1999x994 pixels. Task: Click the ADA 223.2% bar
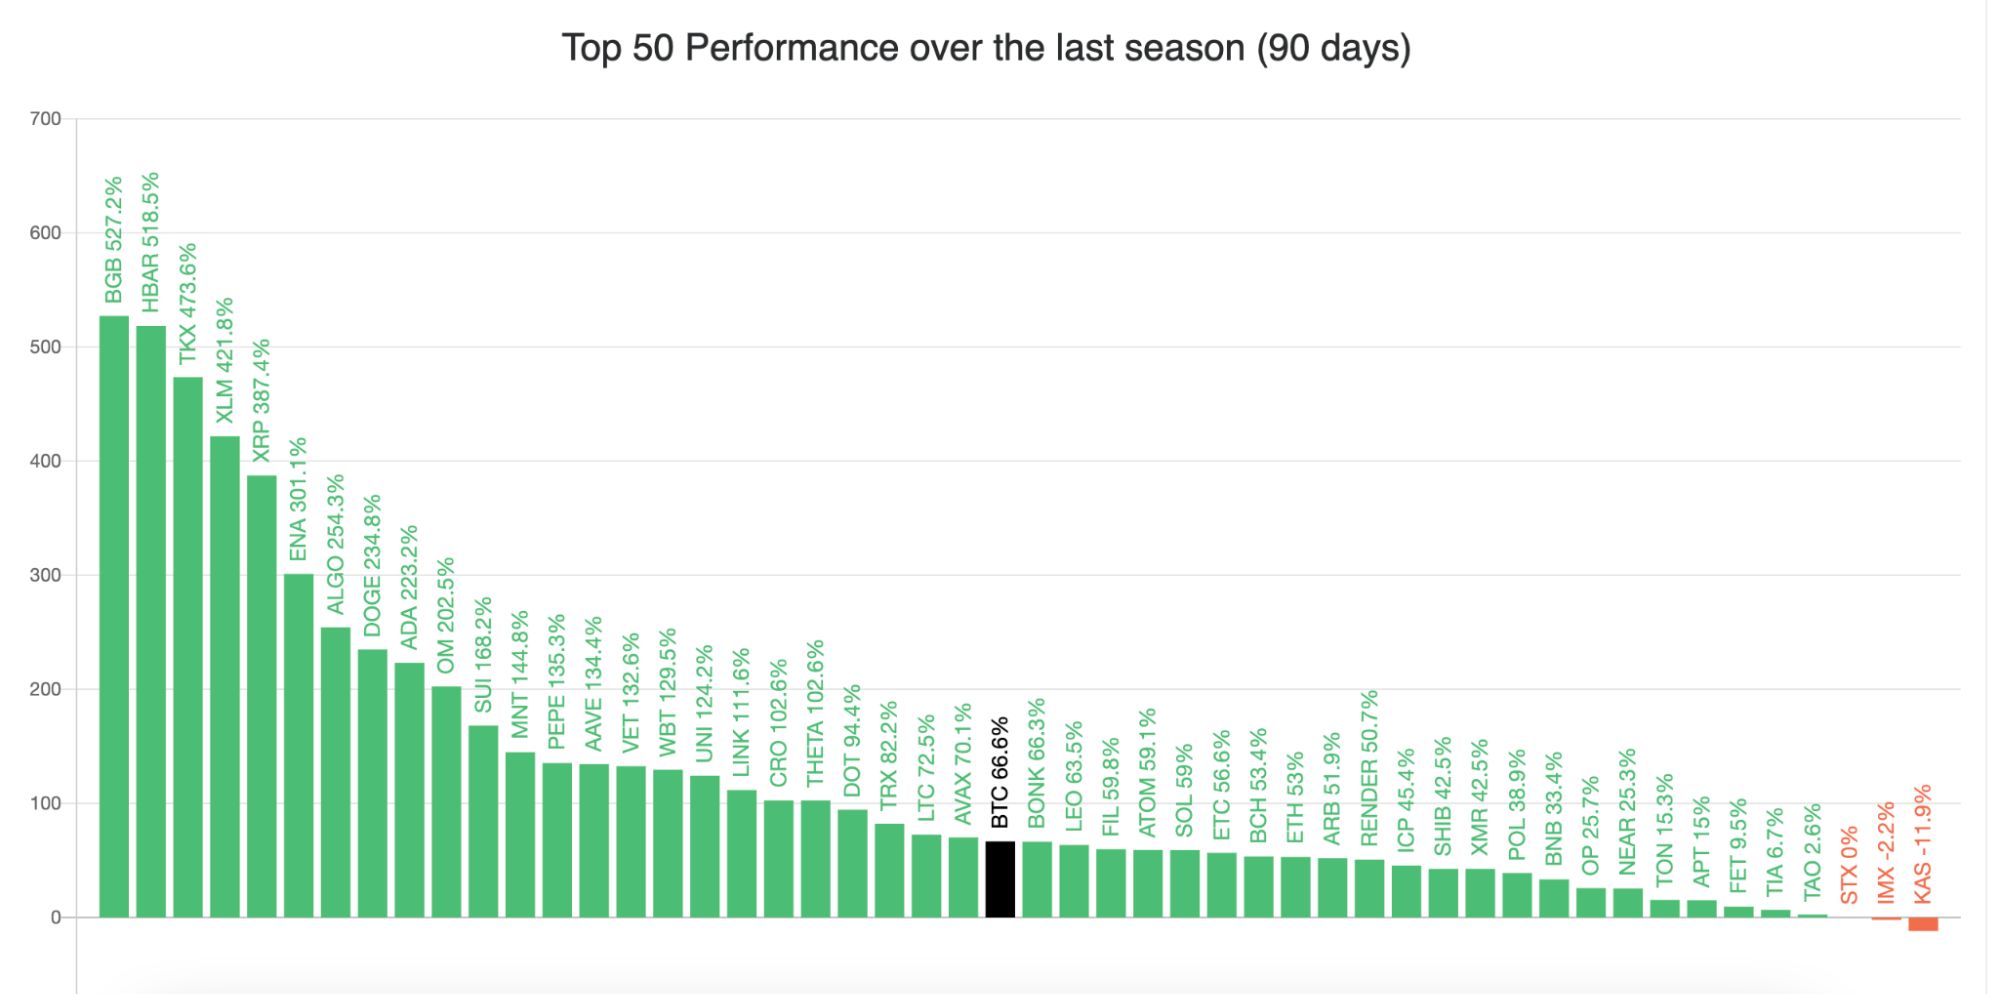point(409,789)
